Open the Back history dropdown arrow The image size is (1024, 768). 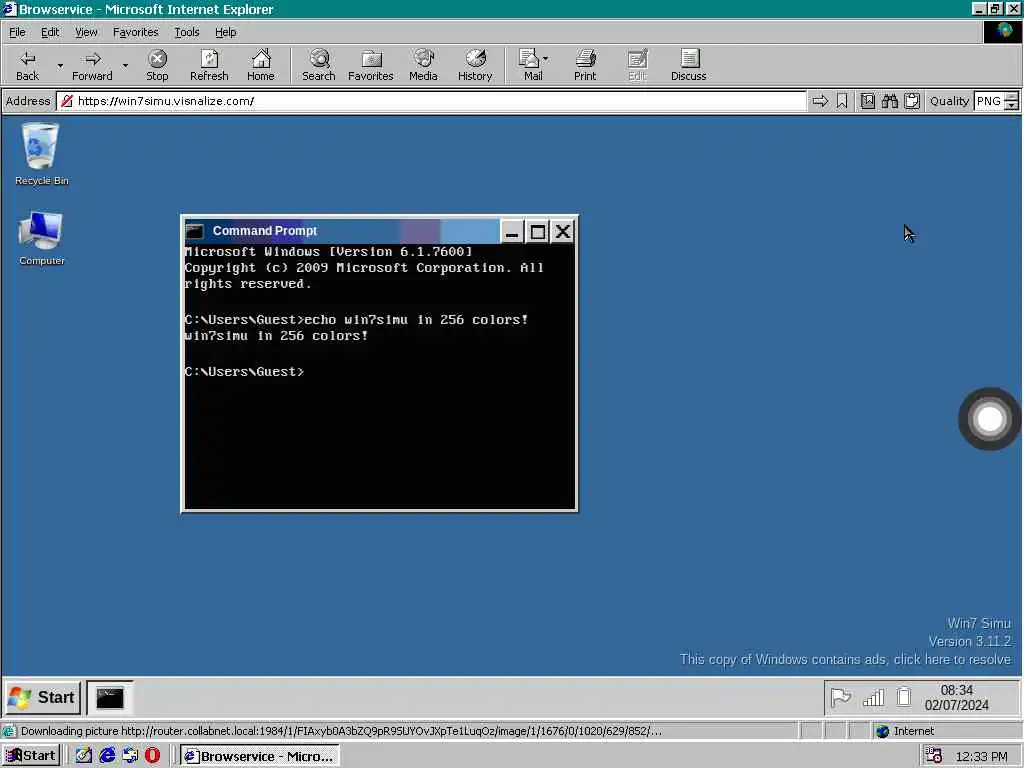click(x=60, y=65)
